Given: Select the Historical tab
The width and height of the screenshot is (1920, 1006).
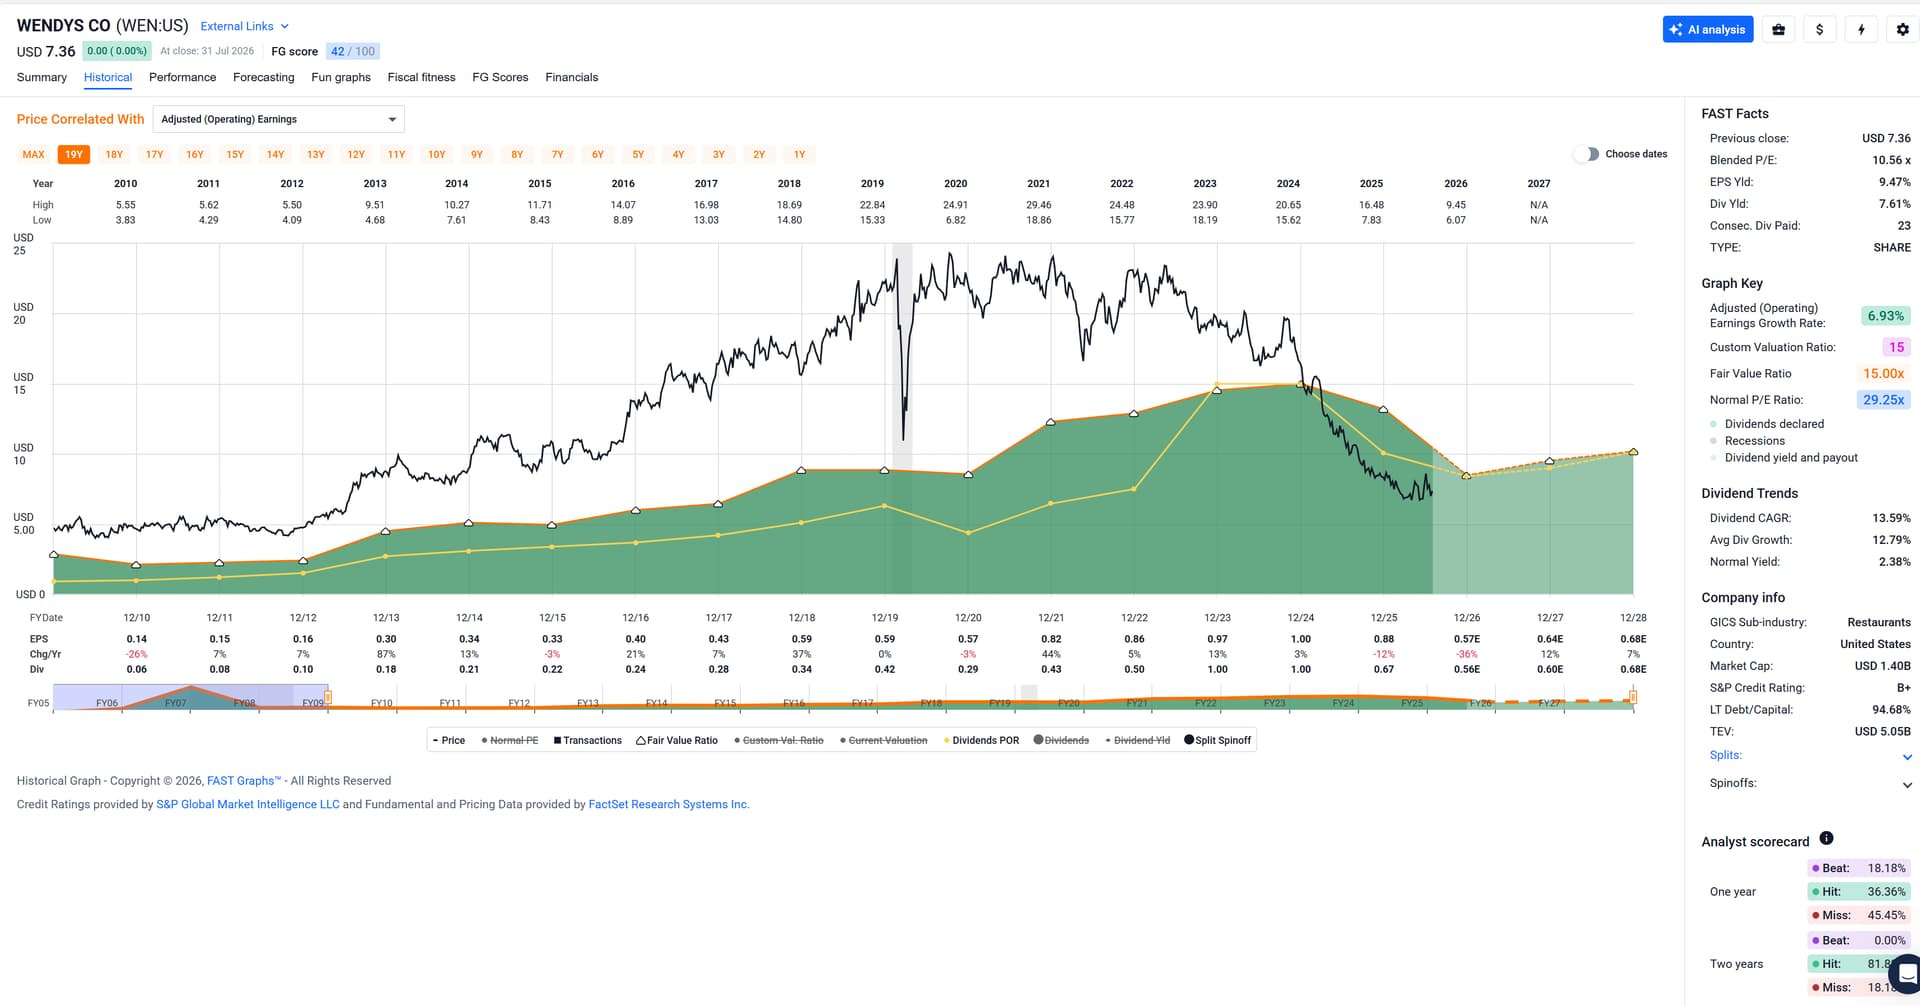Looking at the screenshot, I should 108,77.
